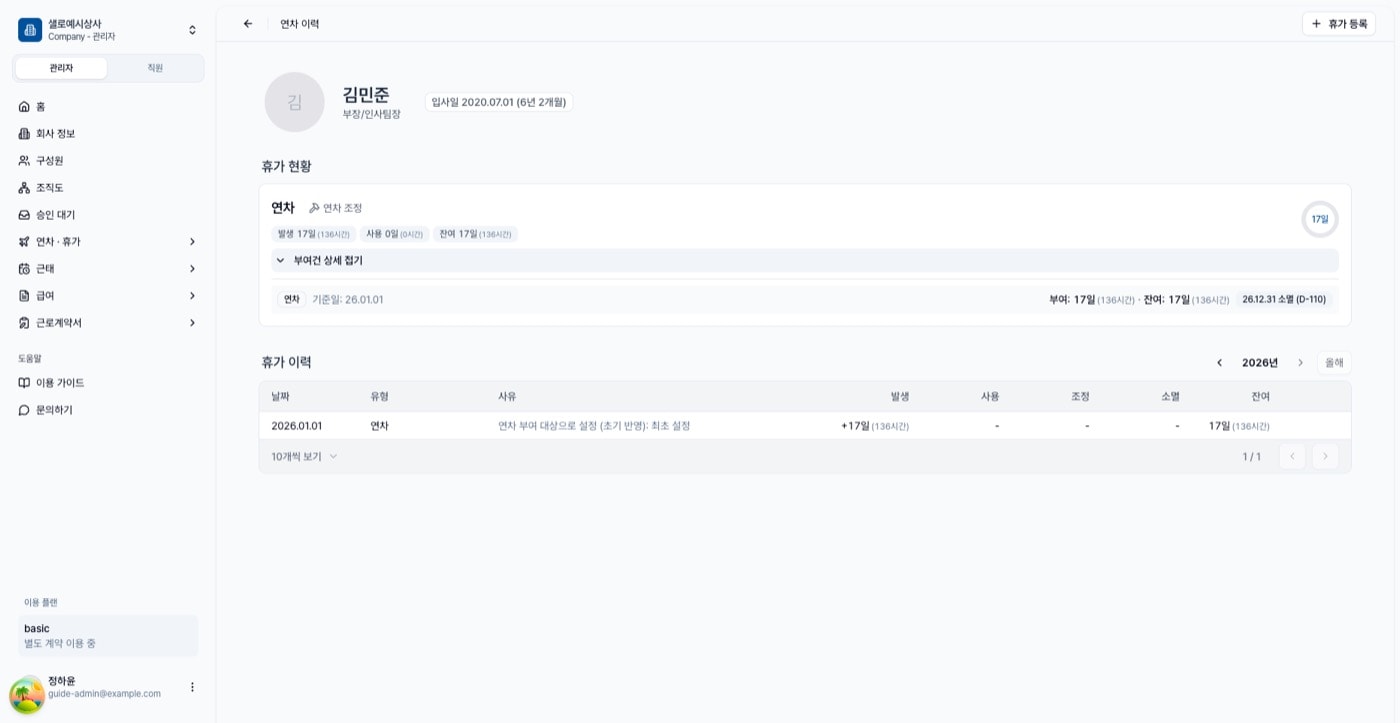The width and height of the screenshot is (1400, 723).
Task: Click the 연차 이력 breadcrumb title
Action: [300, 24]
